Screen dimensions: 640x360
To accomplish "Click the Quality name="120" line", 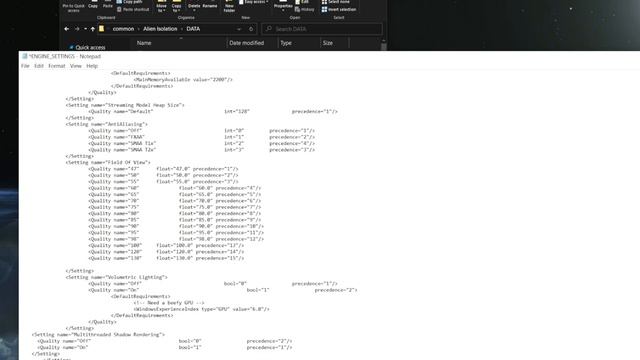I will [x=166, y=252].
